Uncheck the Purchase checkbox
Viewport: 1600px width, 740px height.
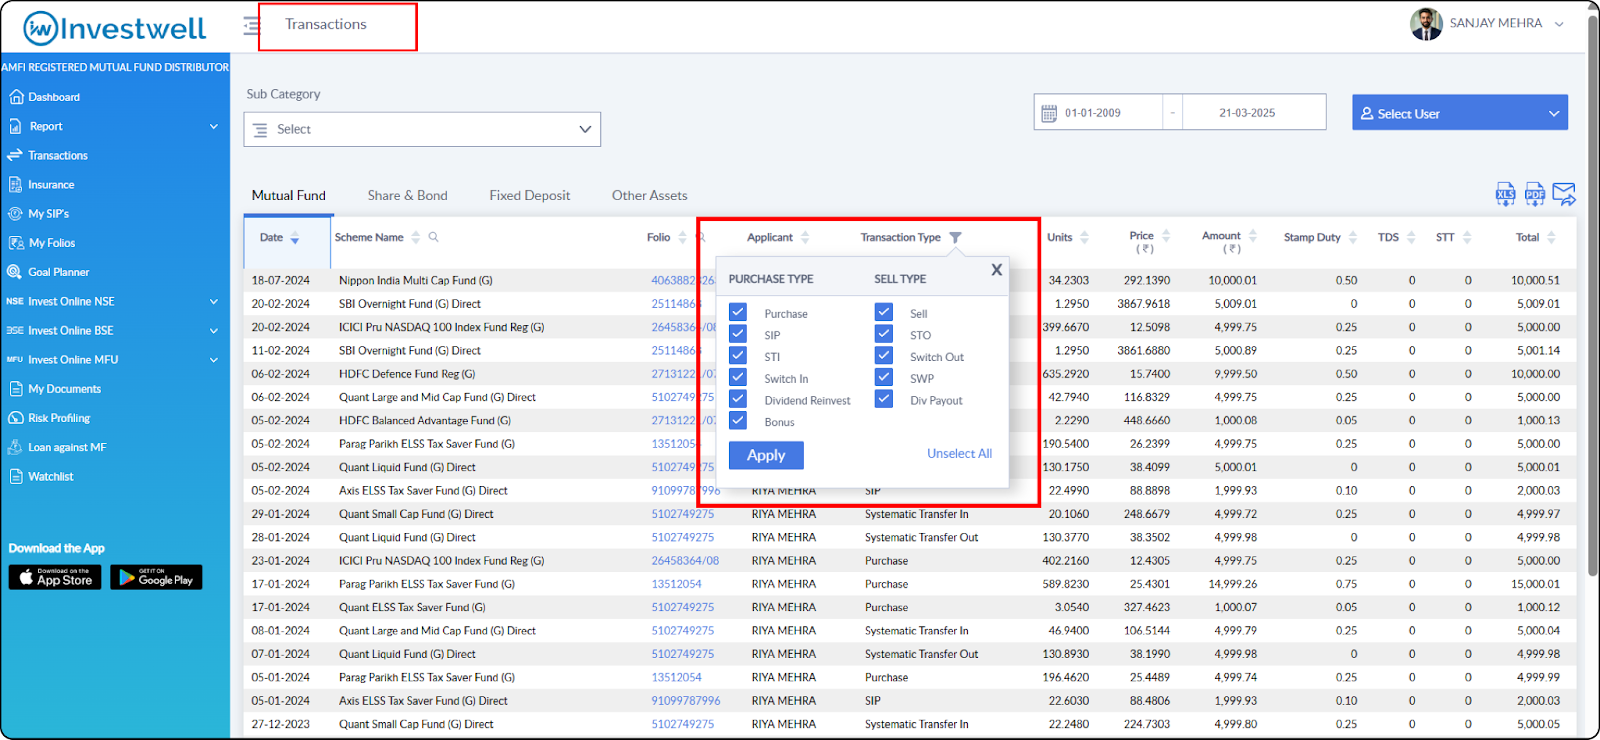(x=738, y=312)
